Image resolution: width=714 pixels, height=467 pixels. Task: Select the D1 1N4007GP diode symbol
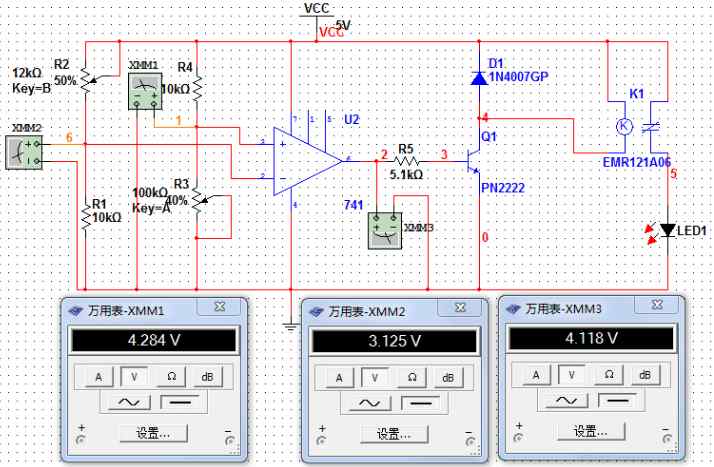[479, 79]
